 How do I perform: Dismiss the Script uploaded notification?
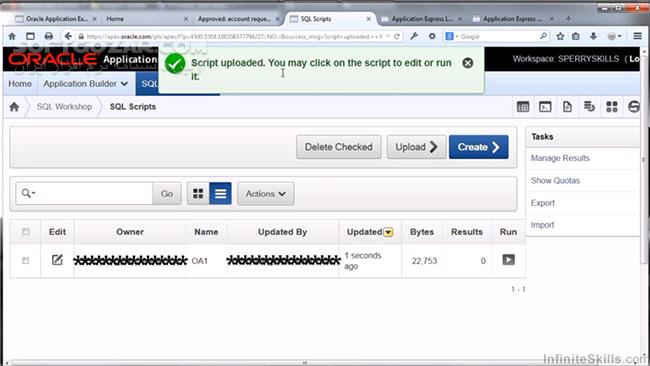pyautogui.click(x=468, y=63)
